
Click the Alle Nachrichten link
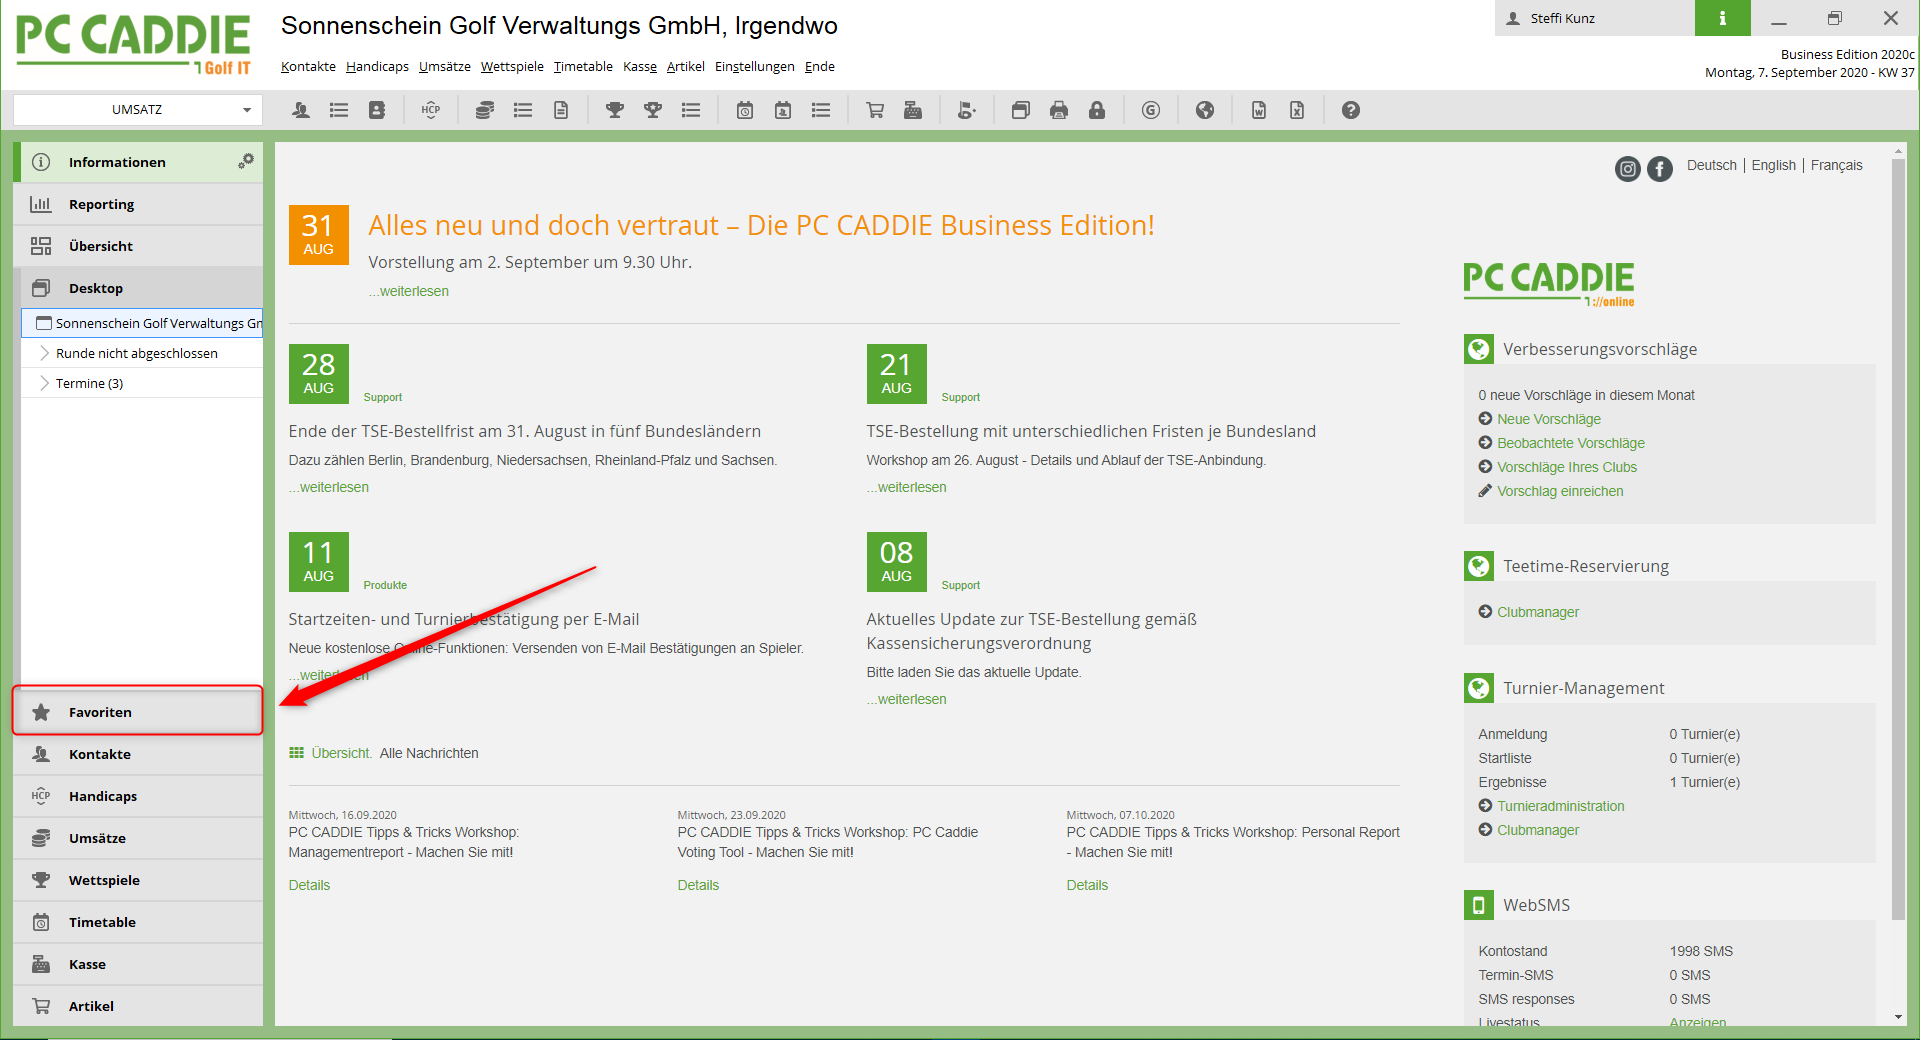coord(429,753)
